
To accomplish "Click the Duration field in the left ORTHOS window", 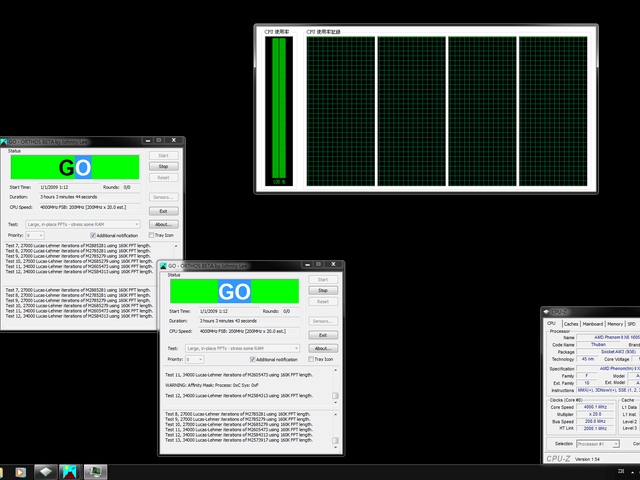I will (x=89, y=197).
